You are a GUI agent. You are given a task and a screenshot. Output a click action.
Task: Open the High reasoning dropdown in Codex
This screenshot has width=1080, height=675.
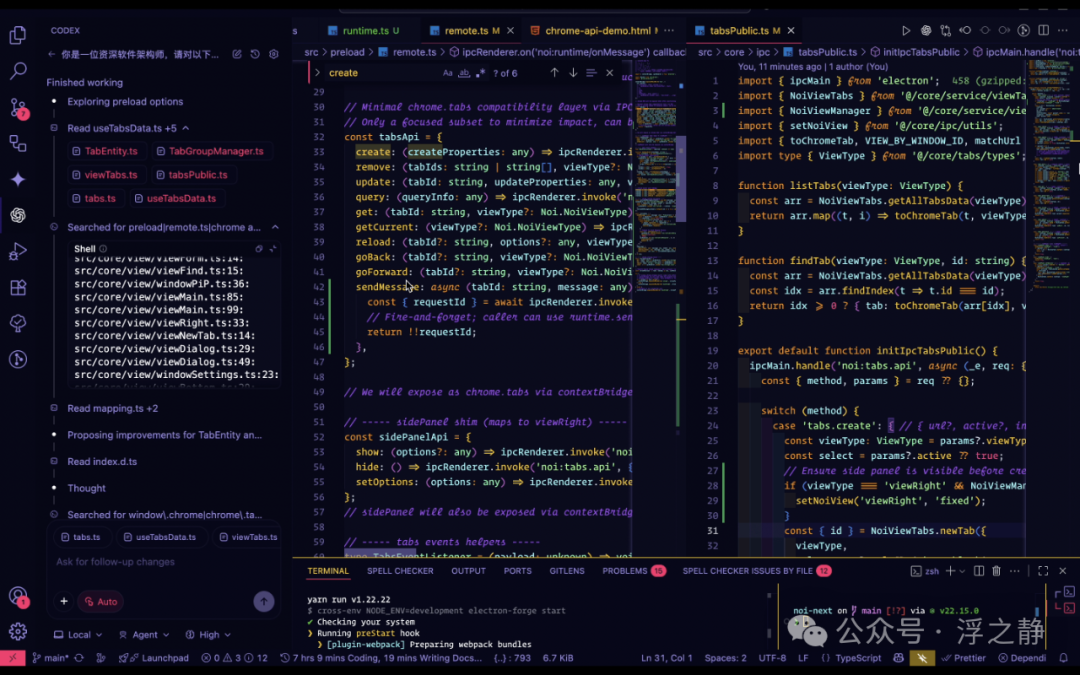pos(208,634)
